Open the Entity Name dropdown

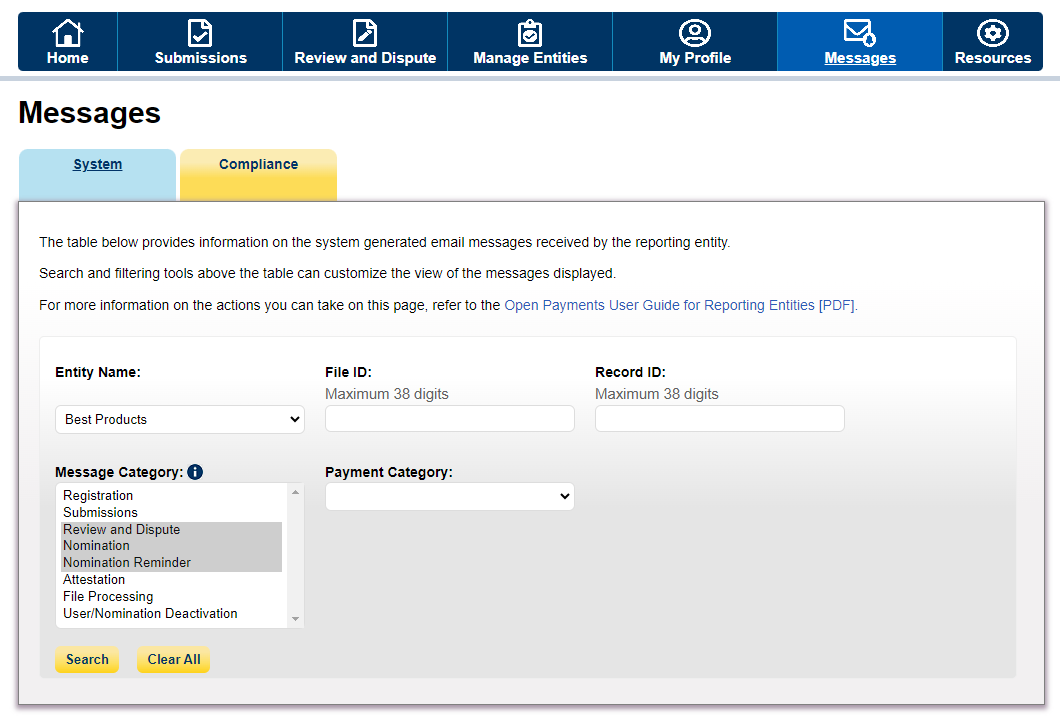click(x=180, y=419)
